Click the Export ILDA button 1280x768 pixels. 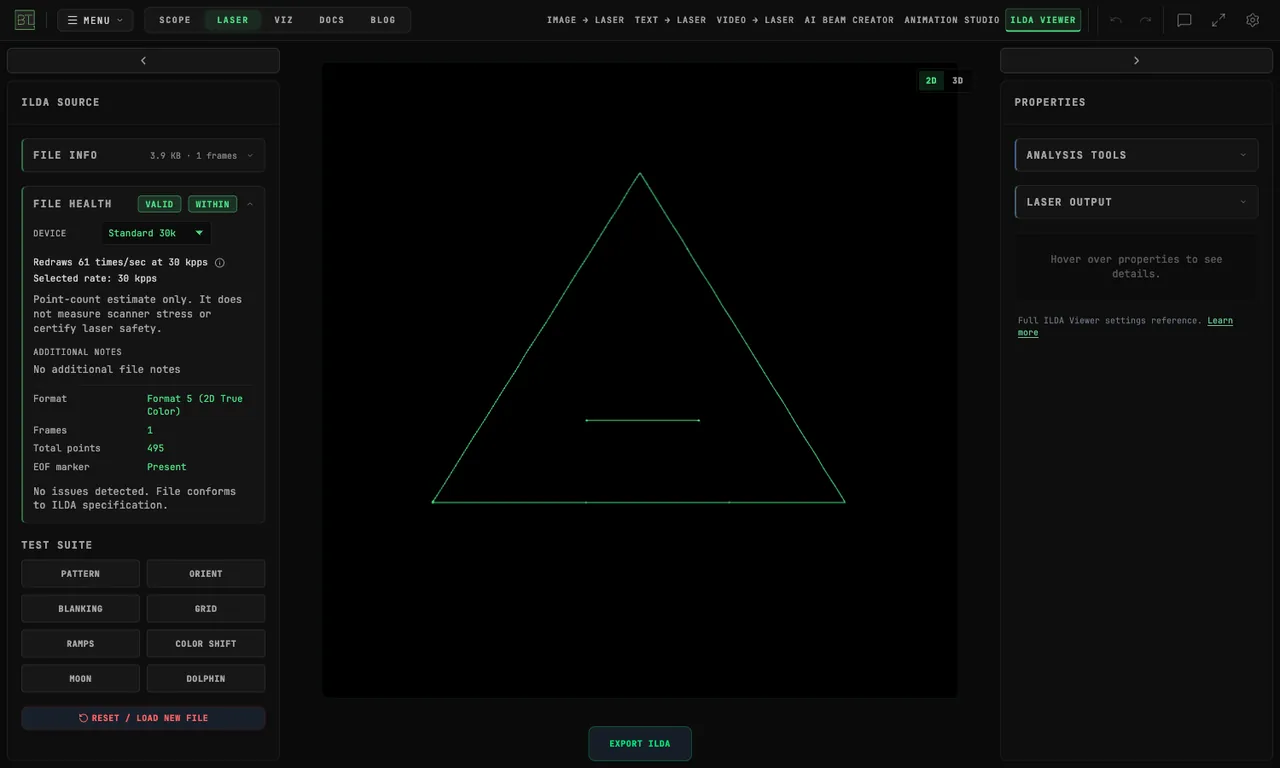640,744
